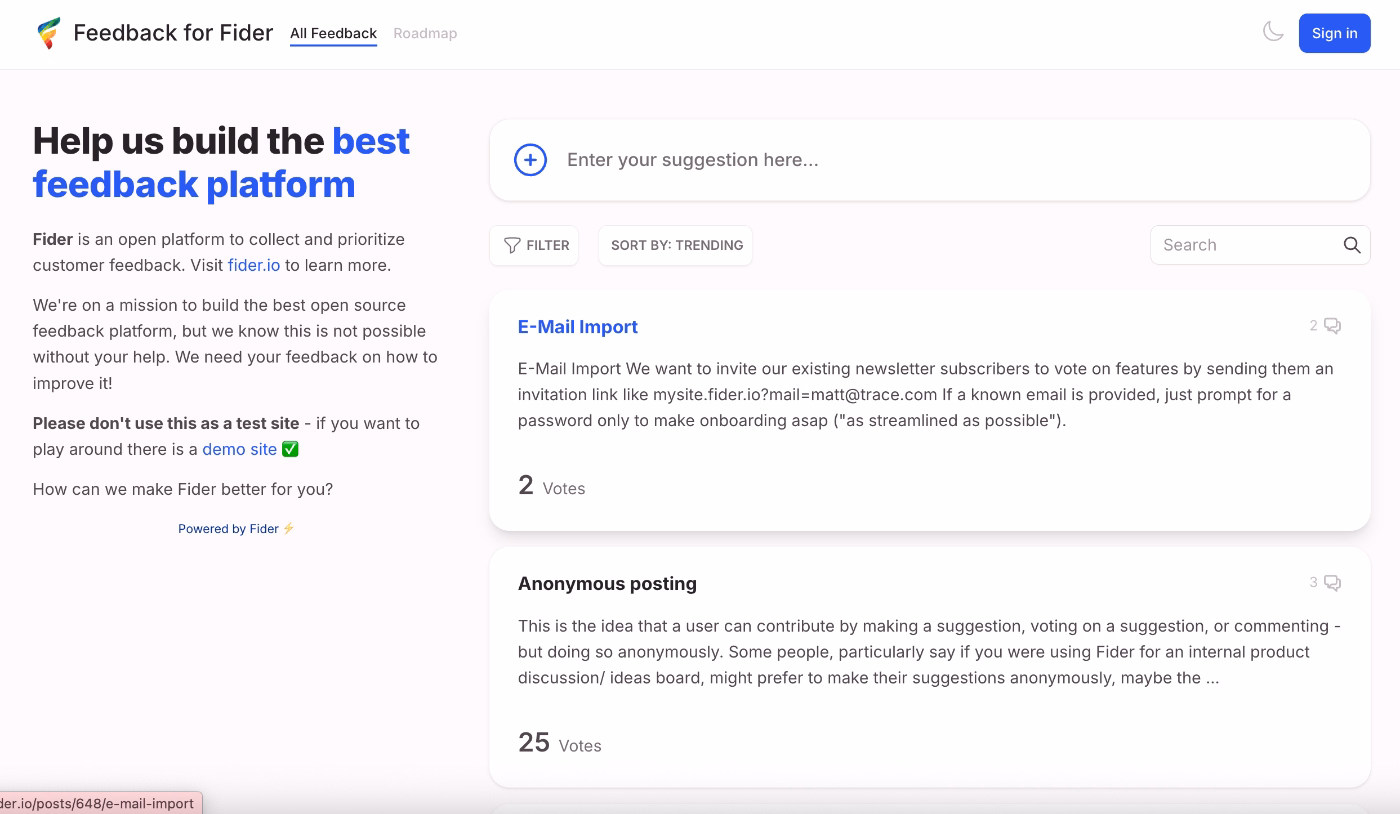The image size is (1400, 814).
Task: Click the comment count 2 on E-Mail Import
Action: [1314, 326]
